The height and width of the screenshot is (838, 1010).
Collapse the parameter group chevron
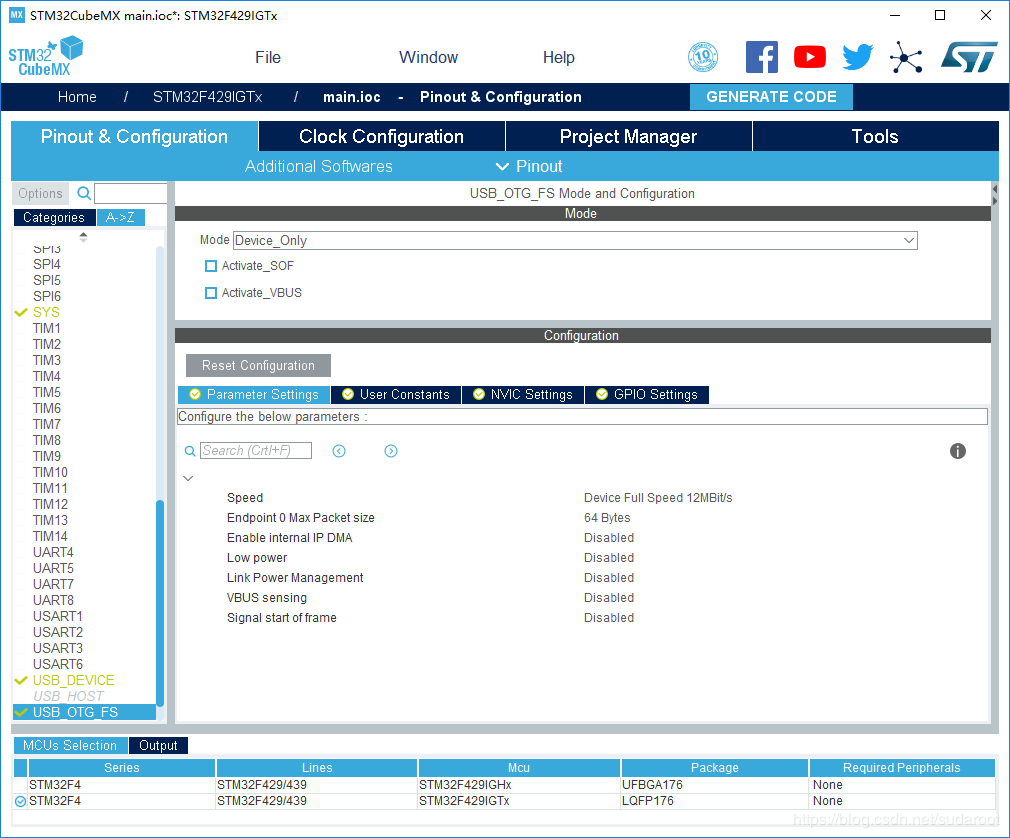click(188, 478)
